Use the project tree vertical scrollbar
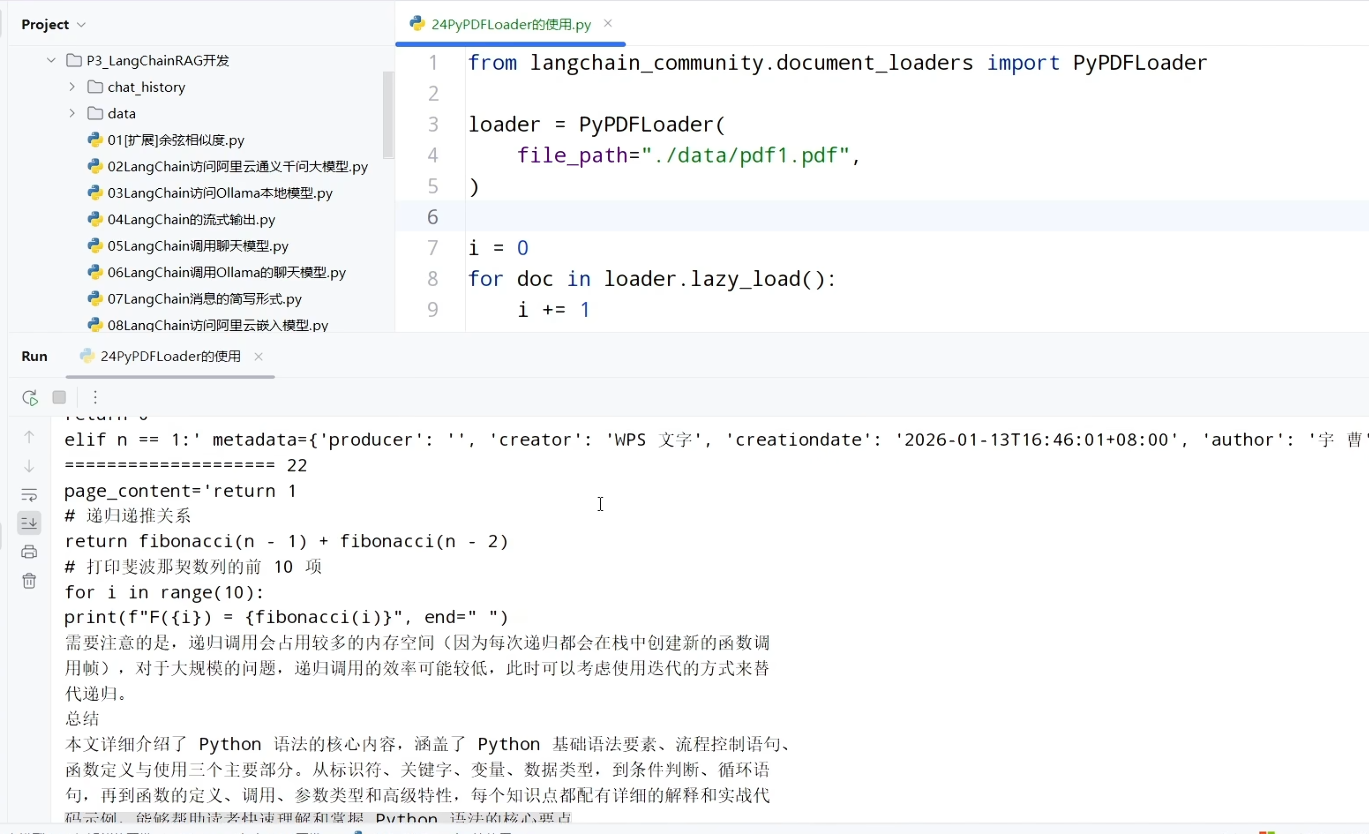1369x834 pixels. [388, 115]
